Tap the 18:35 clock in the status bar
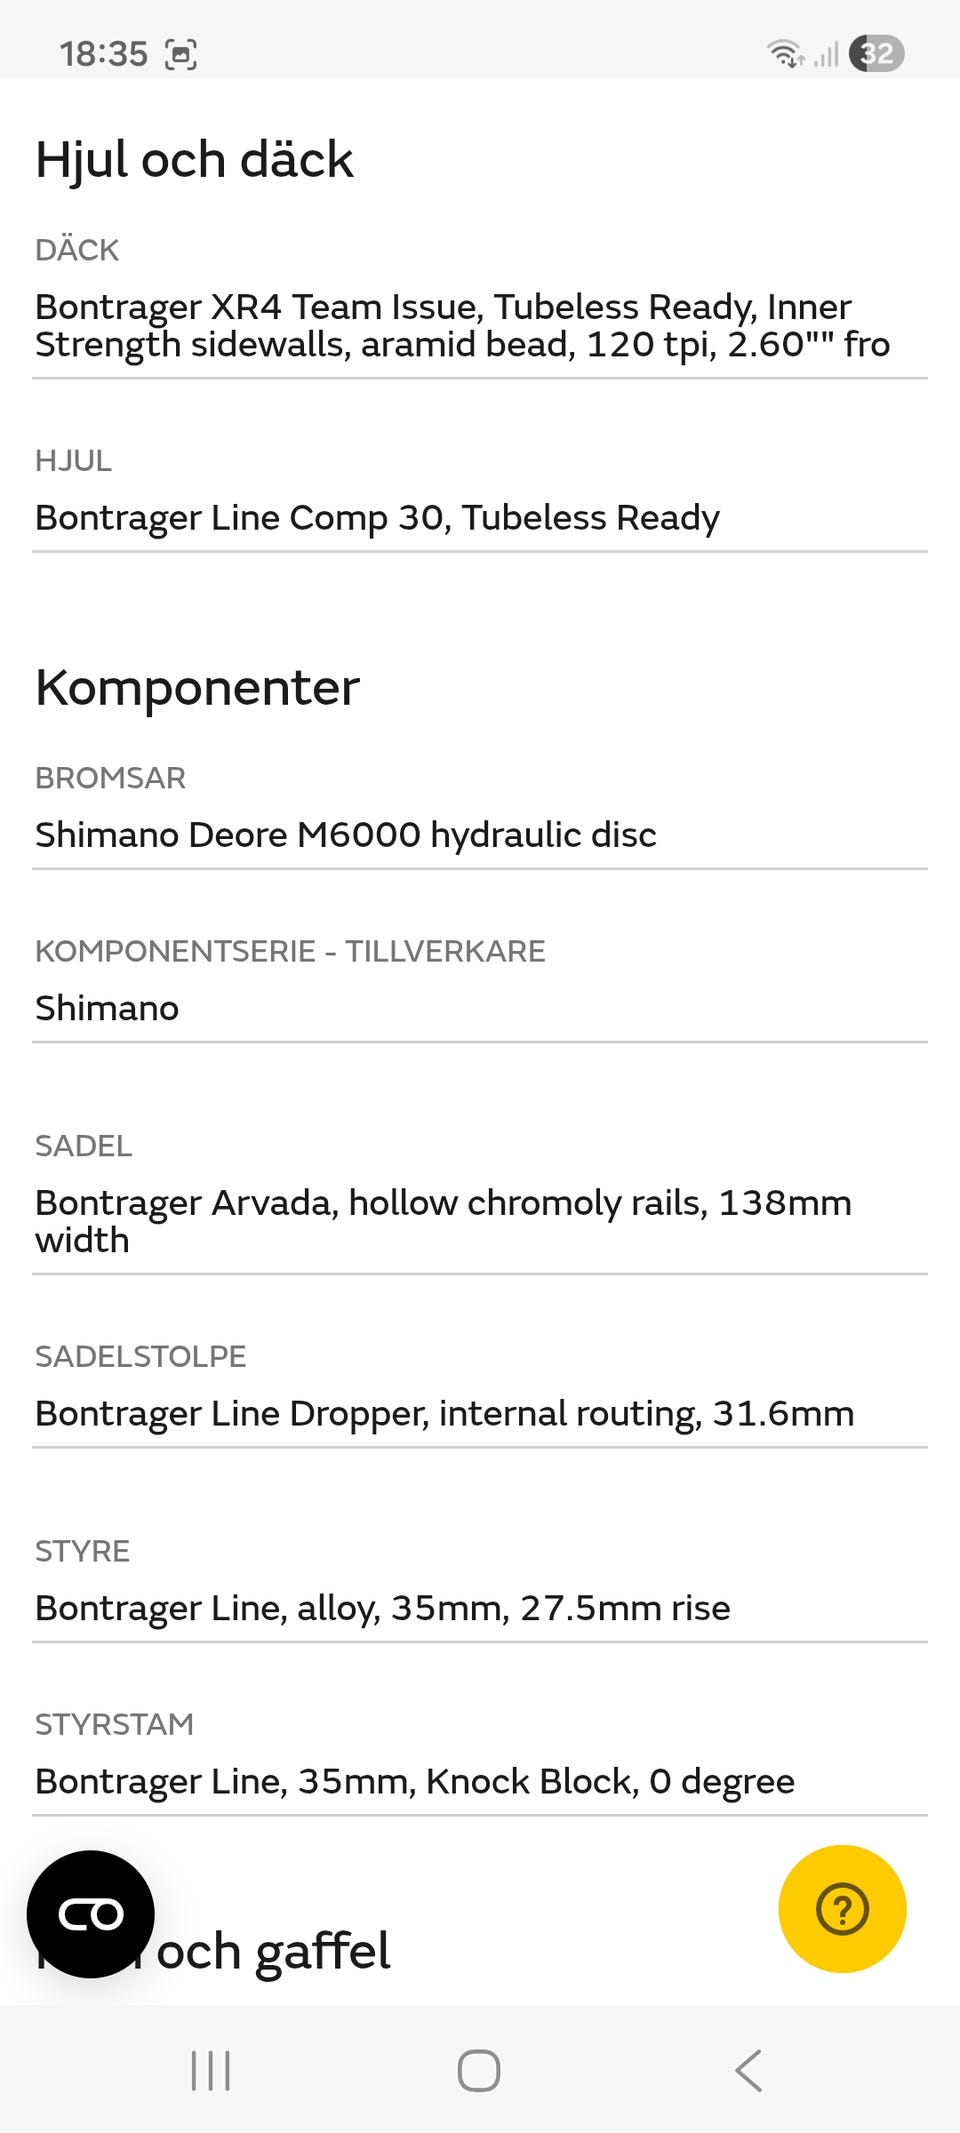This screenshot has height=2133, width=960. (103, 54)
